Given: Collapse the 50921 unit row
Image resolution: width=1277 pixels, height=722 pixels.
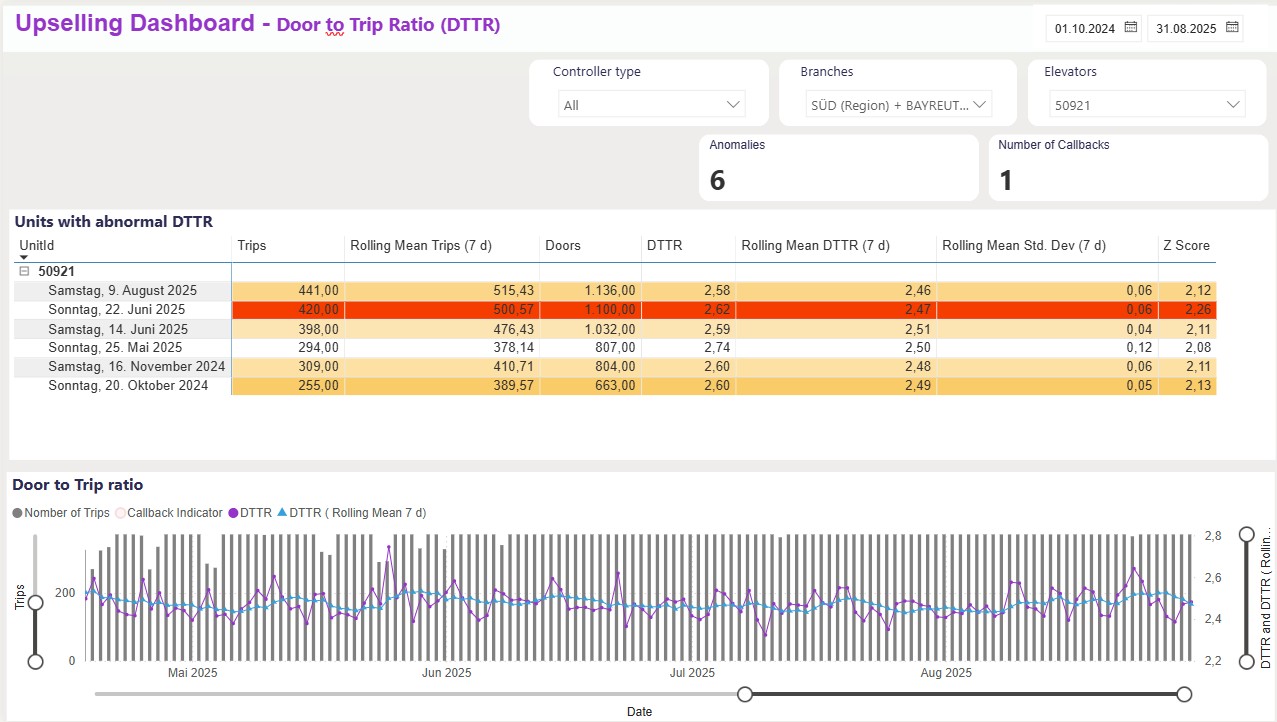Looking at the screenshot, I should coord(24,271).
